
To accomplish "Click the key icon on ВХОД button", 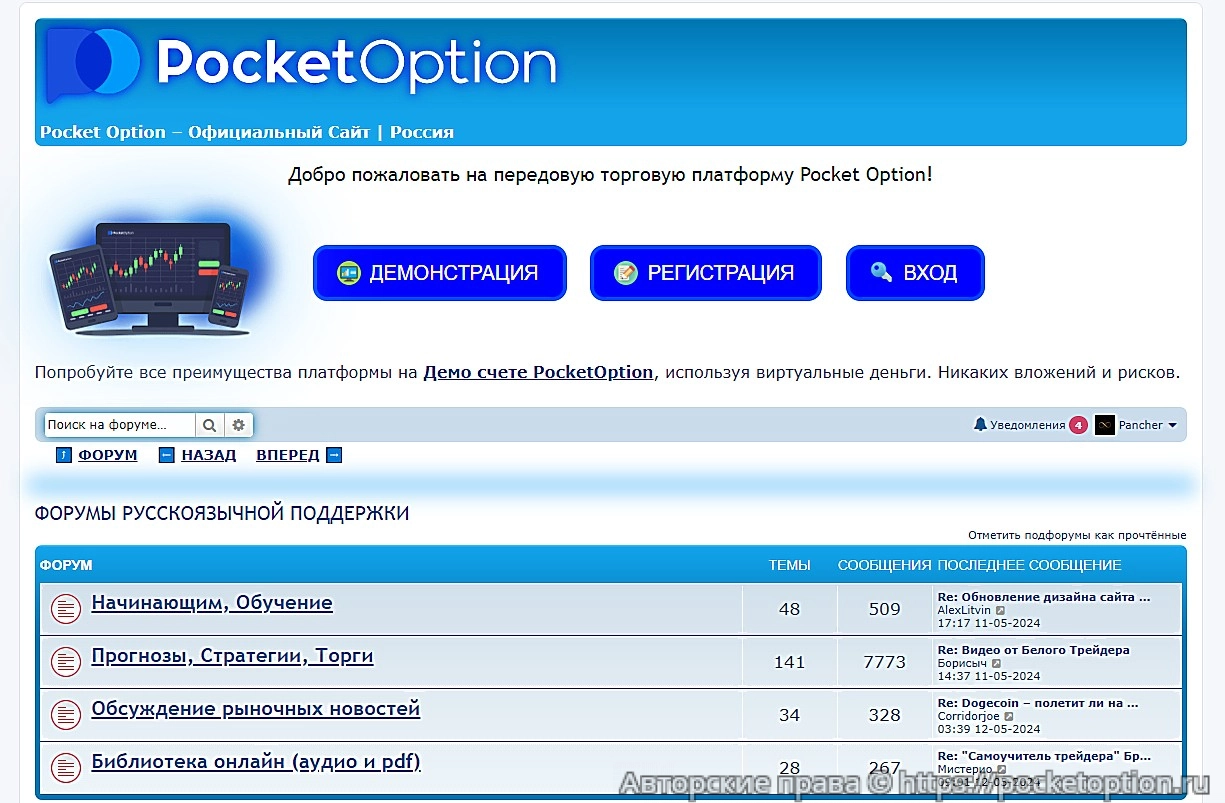I will pyautogui.click(x=880, y=271).
